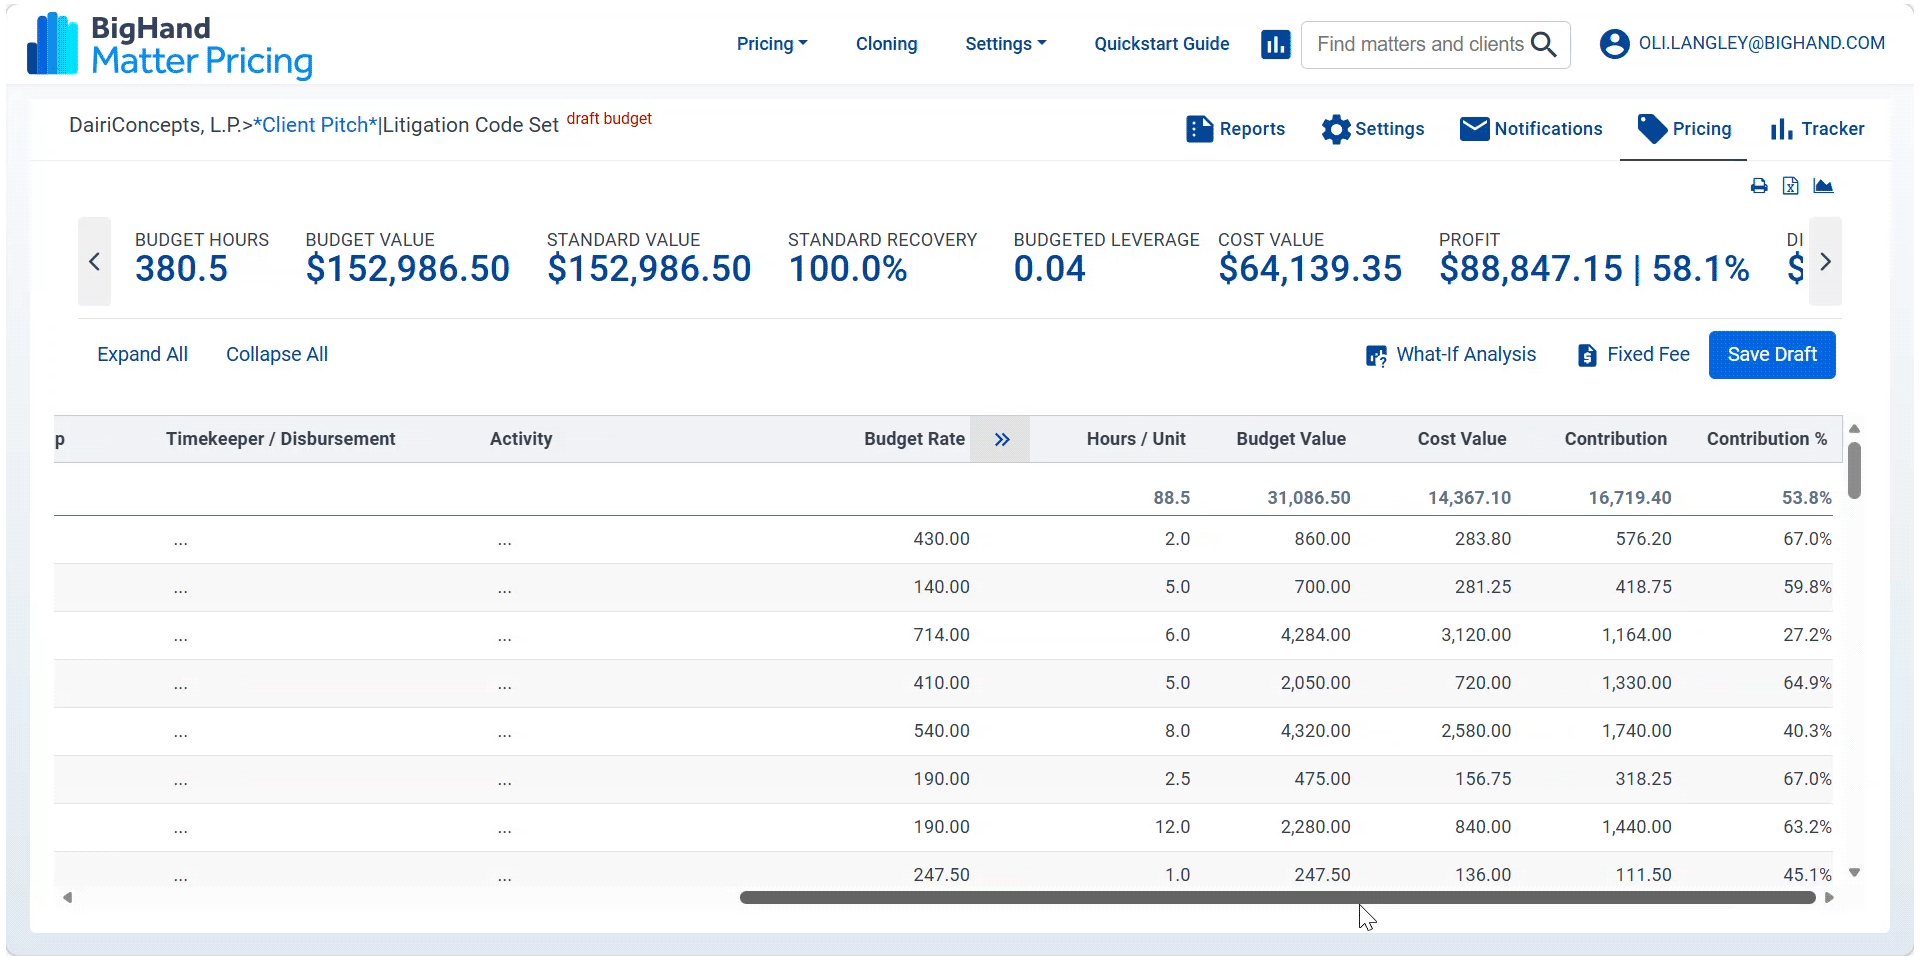This screenshot has height=960, width=1920.
Task: Show more summary metrics with right chevron
Action: [1826, 262]
